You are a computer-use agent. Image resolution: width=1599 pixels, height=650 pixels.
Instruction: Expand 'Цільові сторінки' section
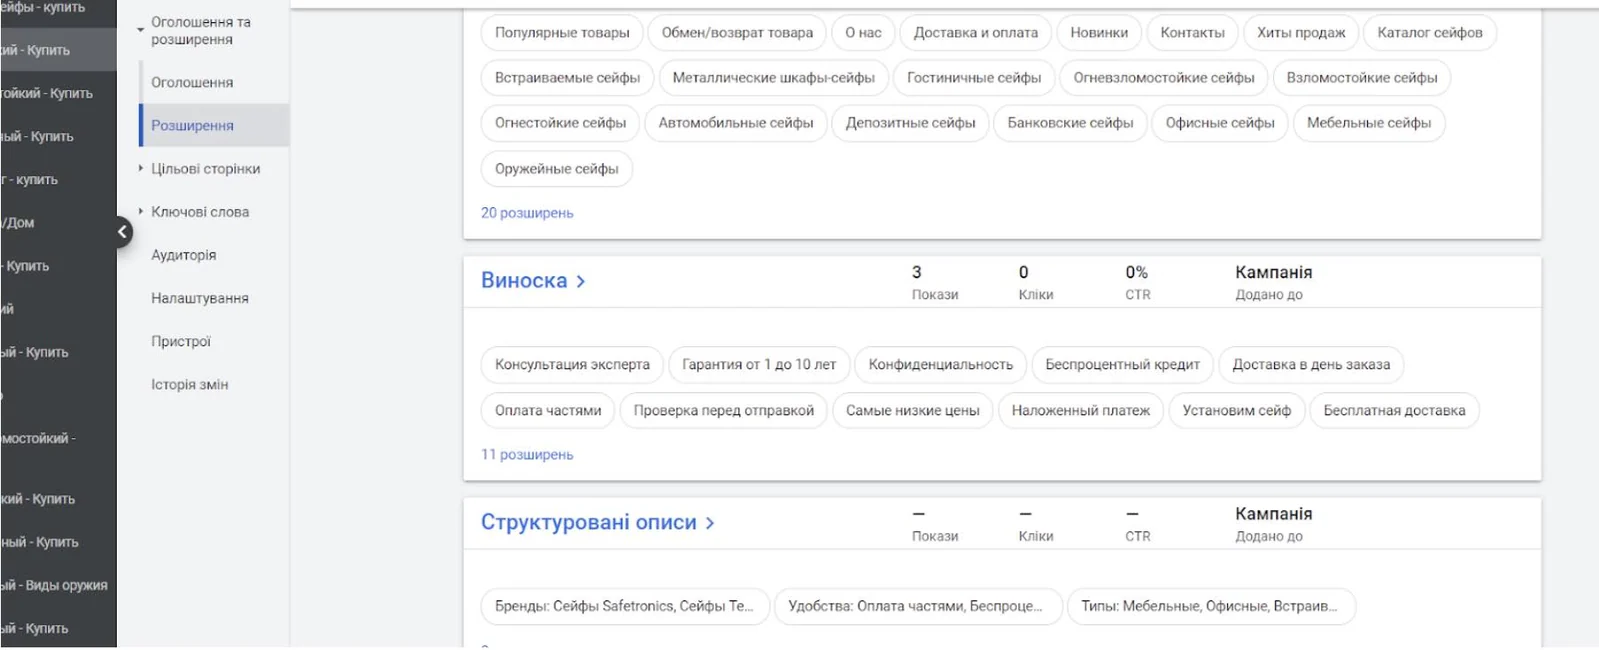[141, 169]
